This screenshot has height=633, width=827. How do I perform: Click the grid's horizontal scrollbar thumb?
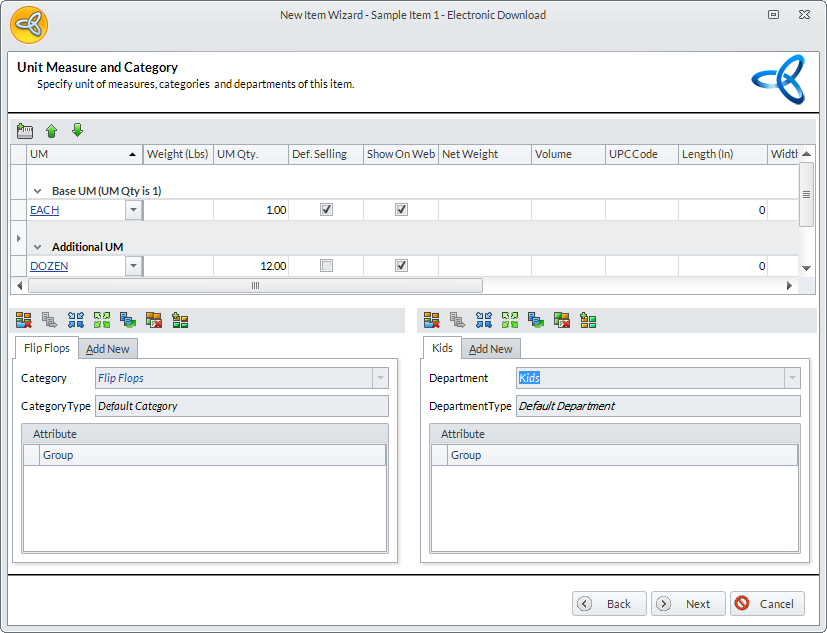coord(255,286)
